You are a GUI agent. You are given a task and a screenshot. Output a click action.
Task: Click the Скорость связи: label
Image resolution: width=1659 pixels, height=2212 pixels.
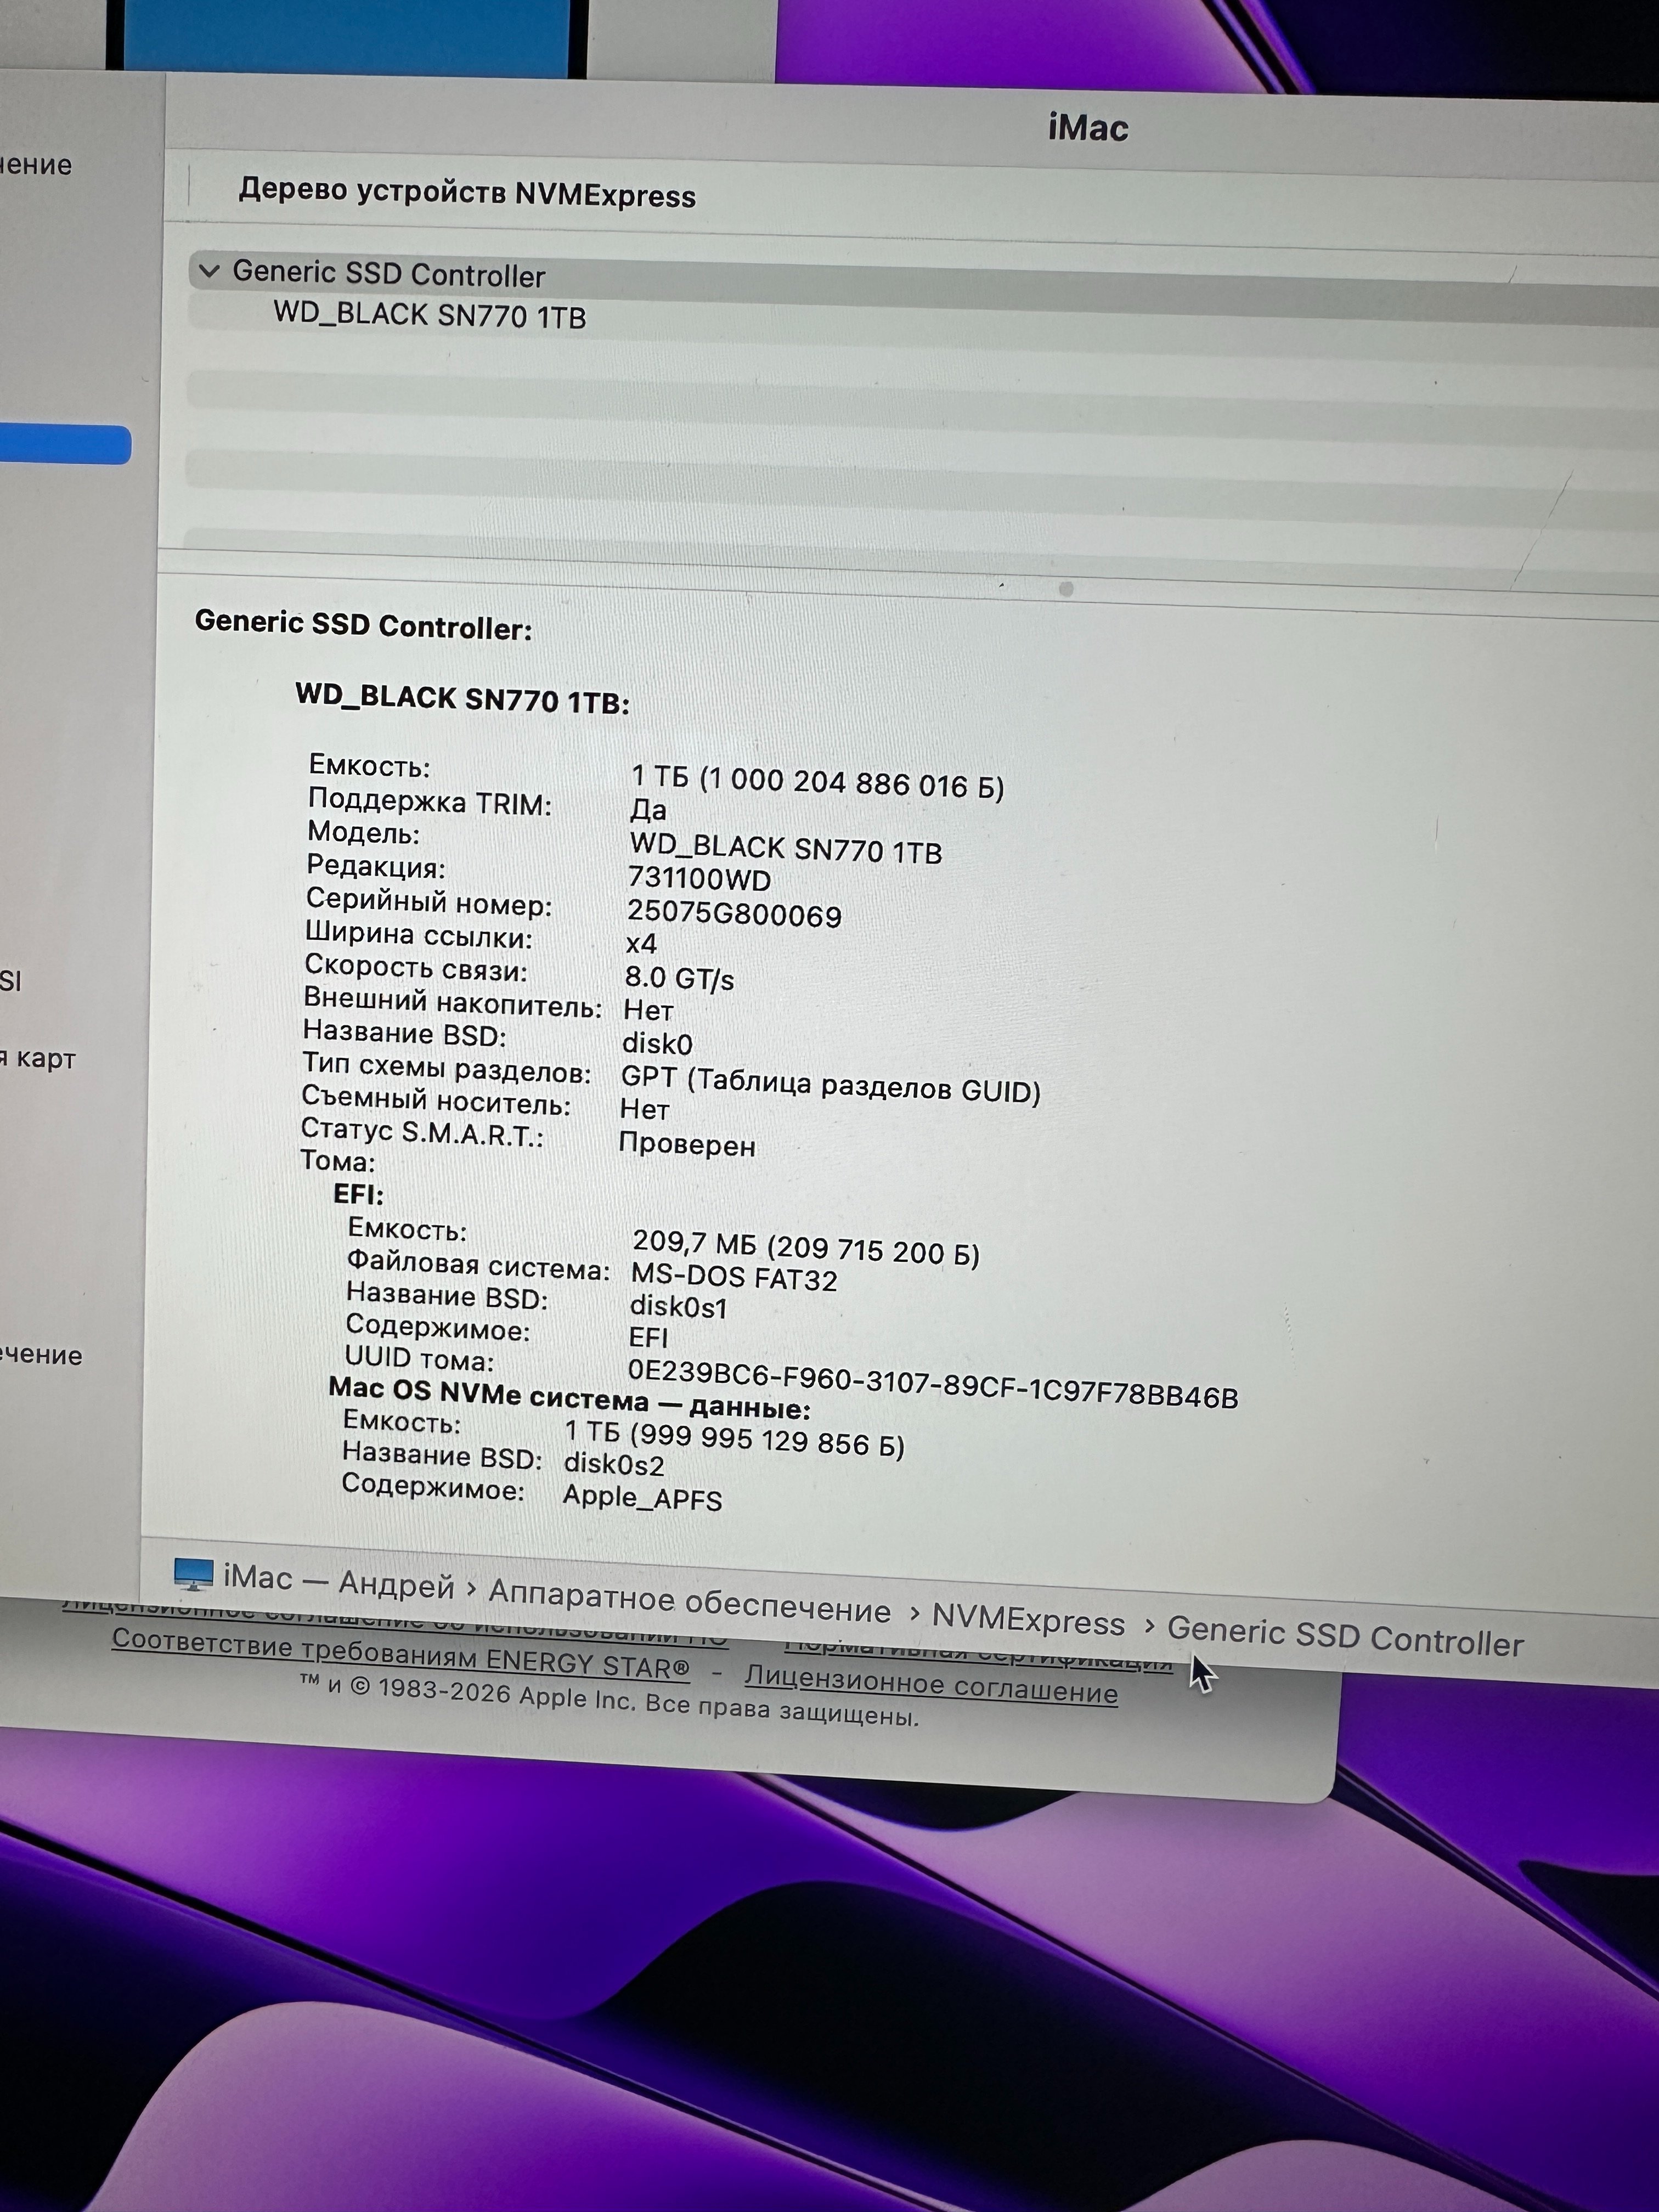[x=415, y=968]
